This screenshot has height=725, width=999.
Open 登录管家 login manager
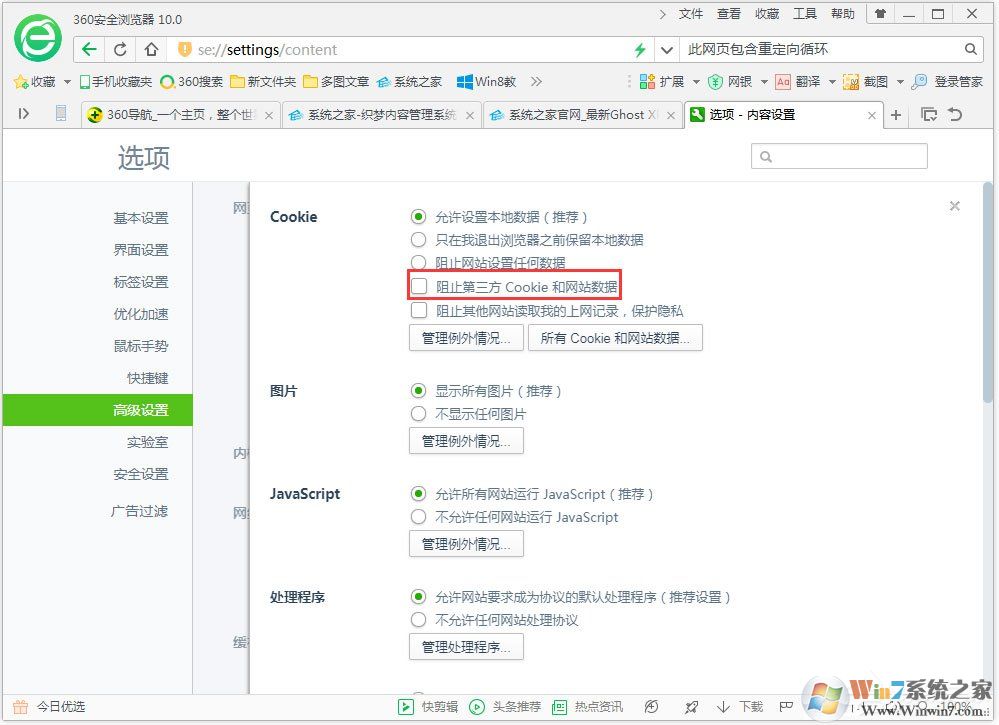(x=950, y=82)
